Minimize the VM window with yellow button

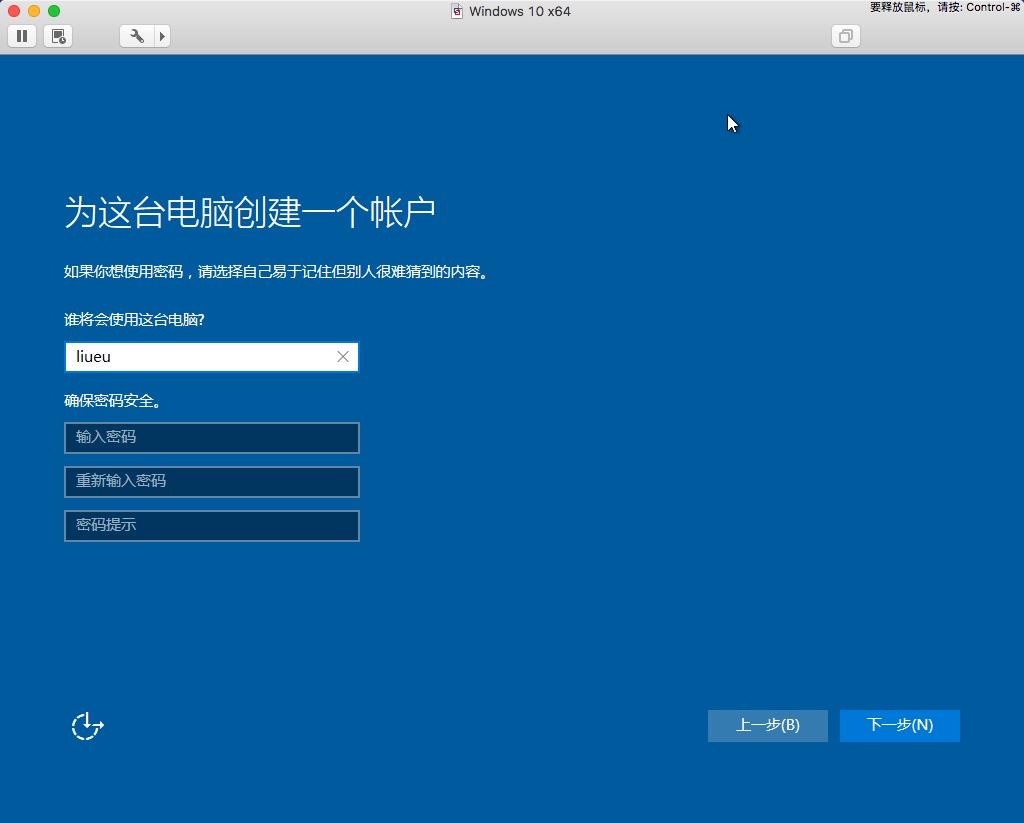point(34,11)
